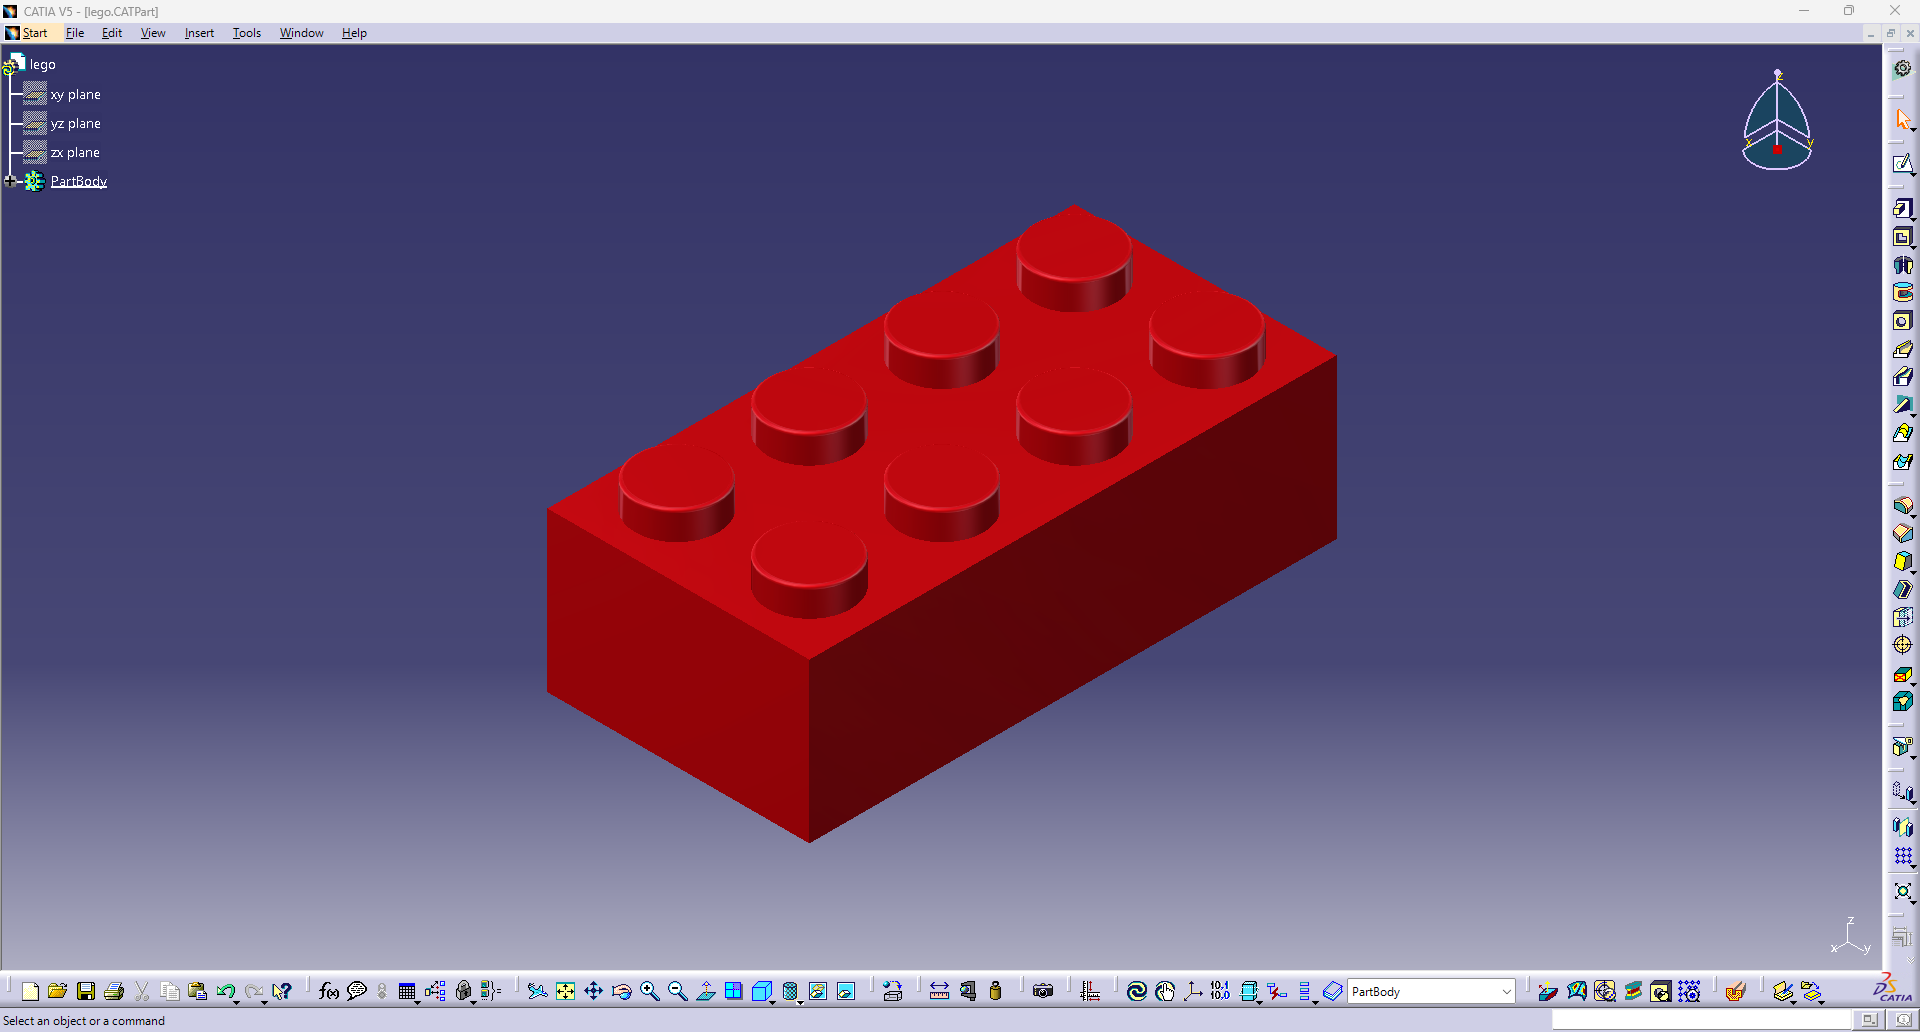Save the lego part with the floppy icon
This screenshot has width=1920, height=1032.
[86, 991]
